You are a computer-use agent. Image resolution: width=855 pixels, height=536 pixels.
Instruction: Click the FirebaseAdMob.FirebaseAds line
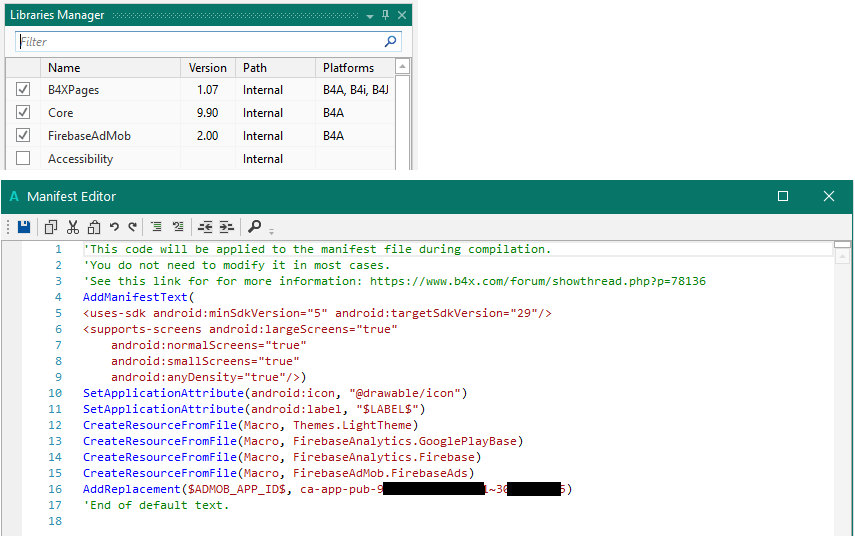tap(279, 473)
